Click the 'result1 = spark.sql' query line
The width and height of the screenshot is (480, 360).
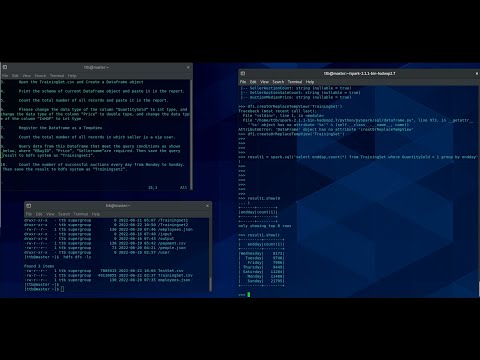tap(357, 157)
